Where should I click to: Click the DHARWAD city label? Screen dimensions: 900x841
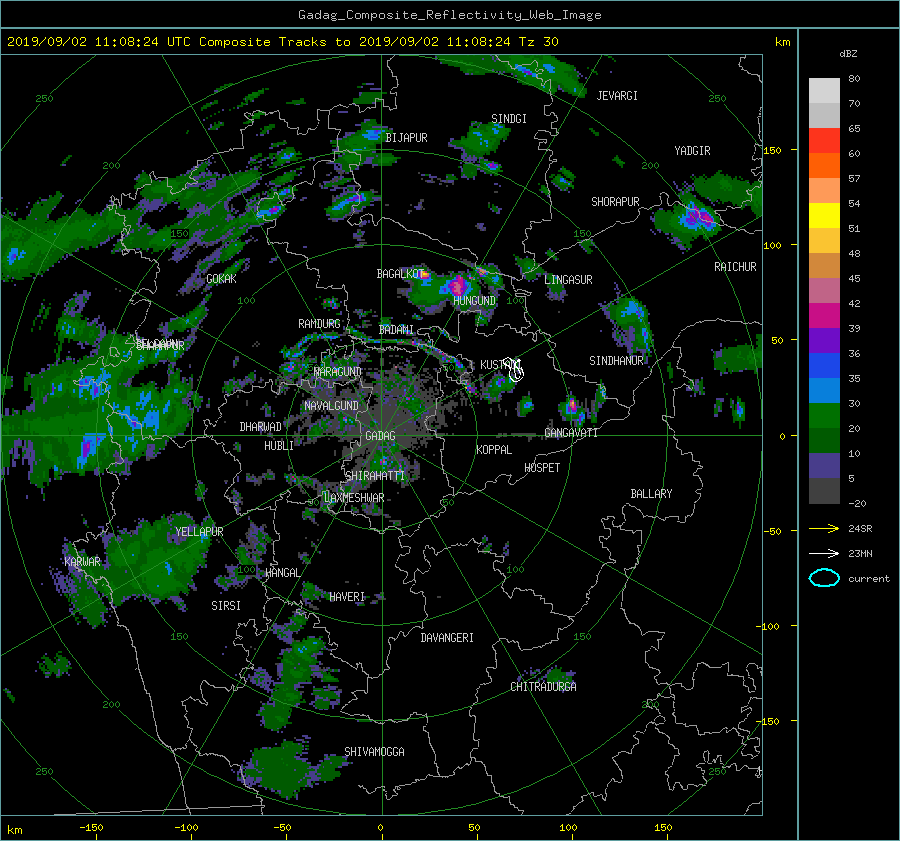261,427
